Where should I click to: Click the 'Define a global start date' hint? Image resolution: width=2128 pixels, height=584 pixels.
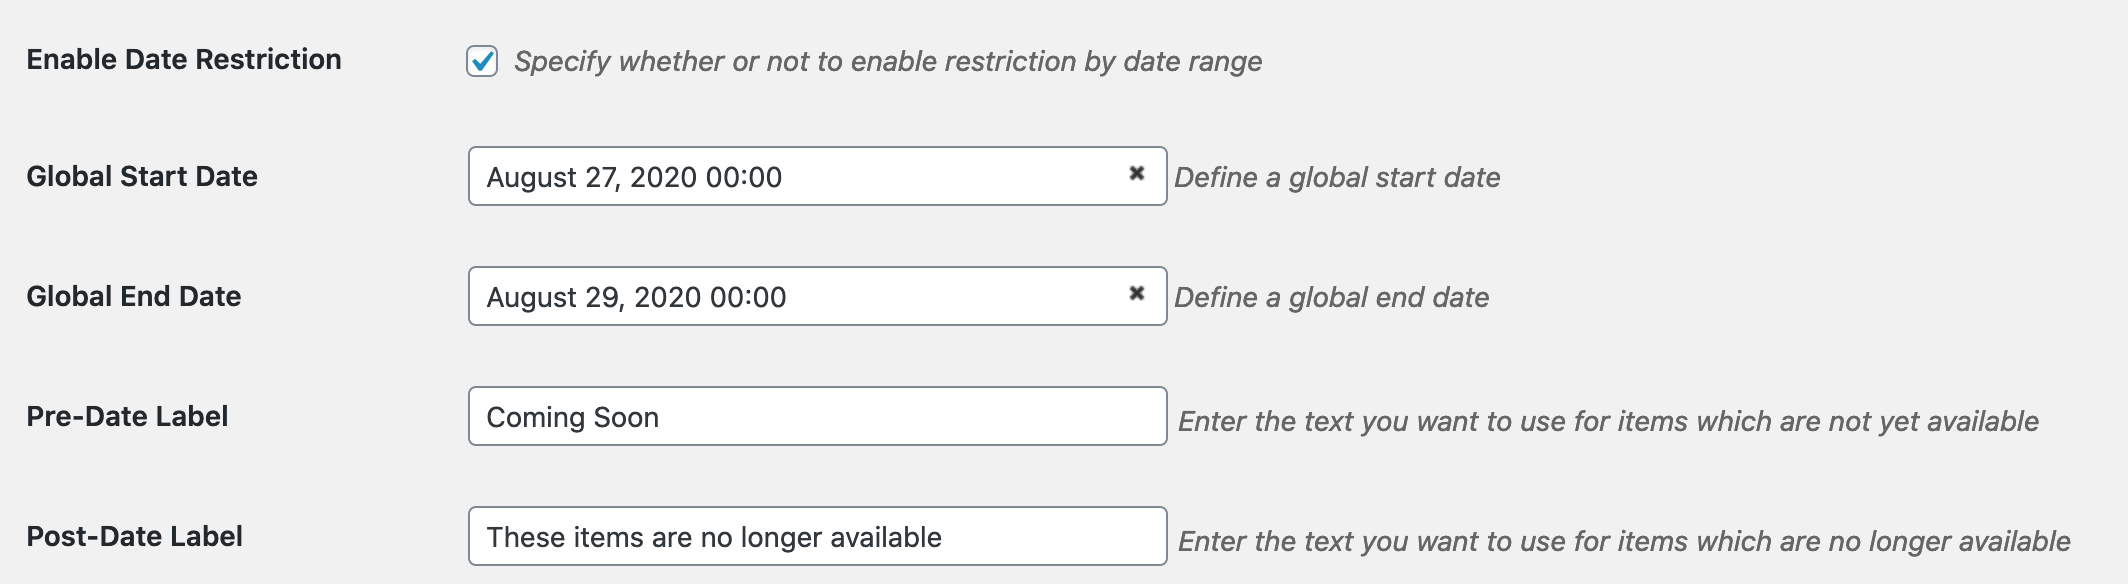[x=1337, y=177]
